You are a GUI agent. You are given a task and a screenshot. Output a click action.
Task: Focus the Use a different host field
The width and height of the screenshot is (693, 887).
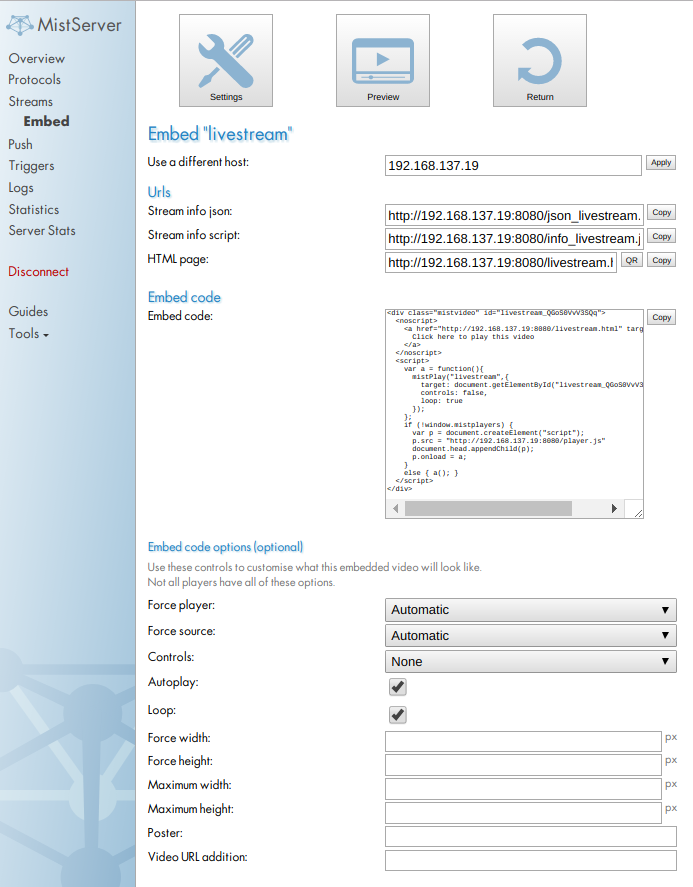point(513,166)
